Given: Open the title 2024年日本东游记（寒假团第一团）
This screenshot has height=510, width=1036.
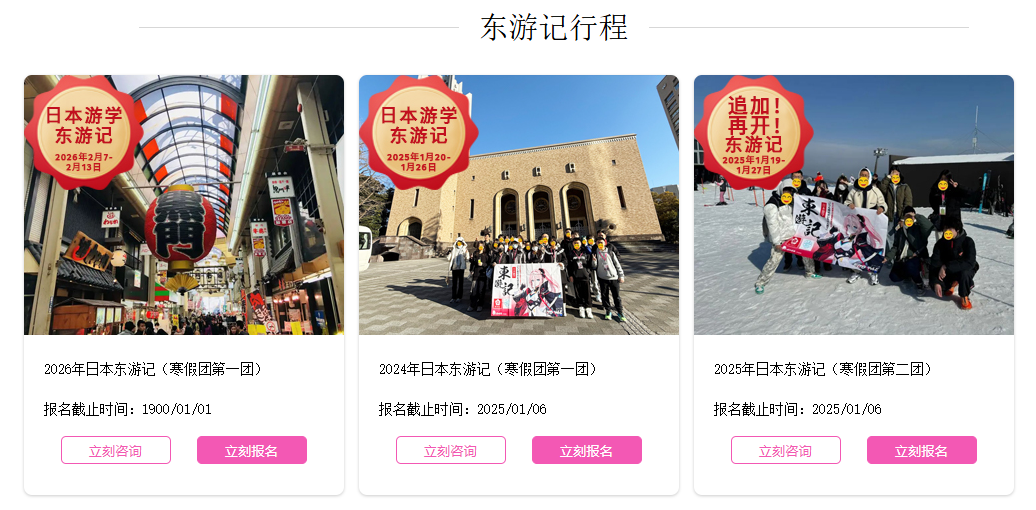Looking at the screenshot, I should (490, 369).
